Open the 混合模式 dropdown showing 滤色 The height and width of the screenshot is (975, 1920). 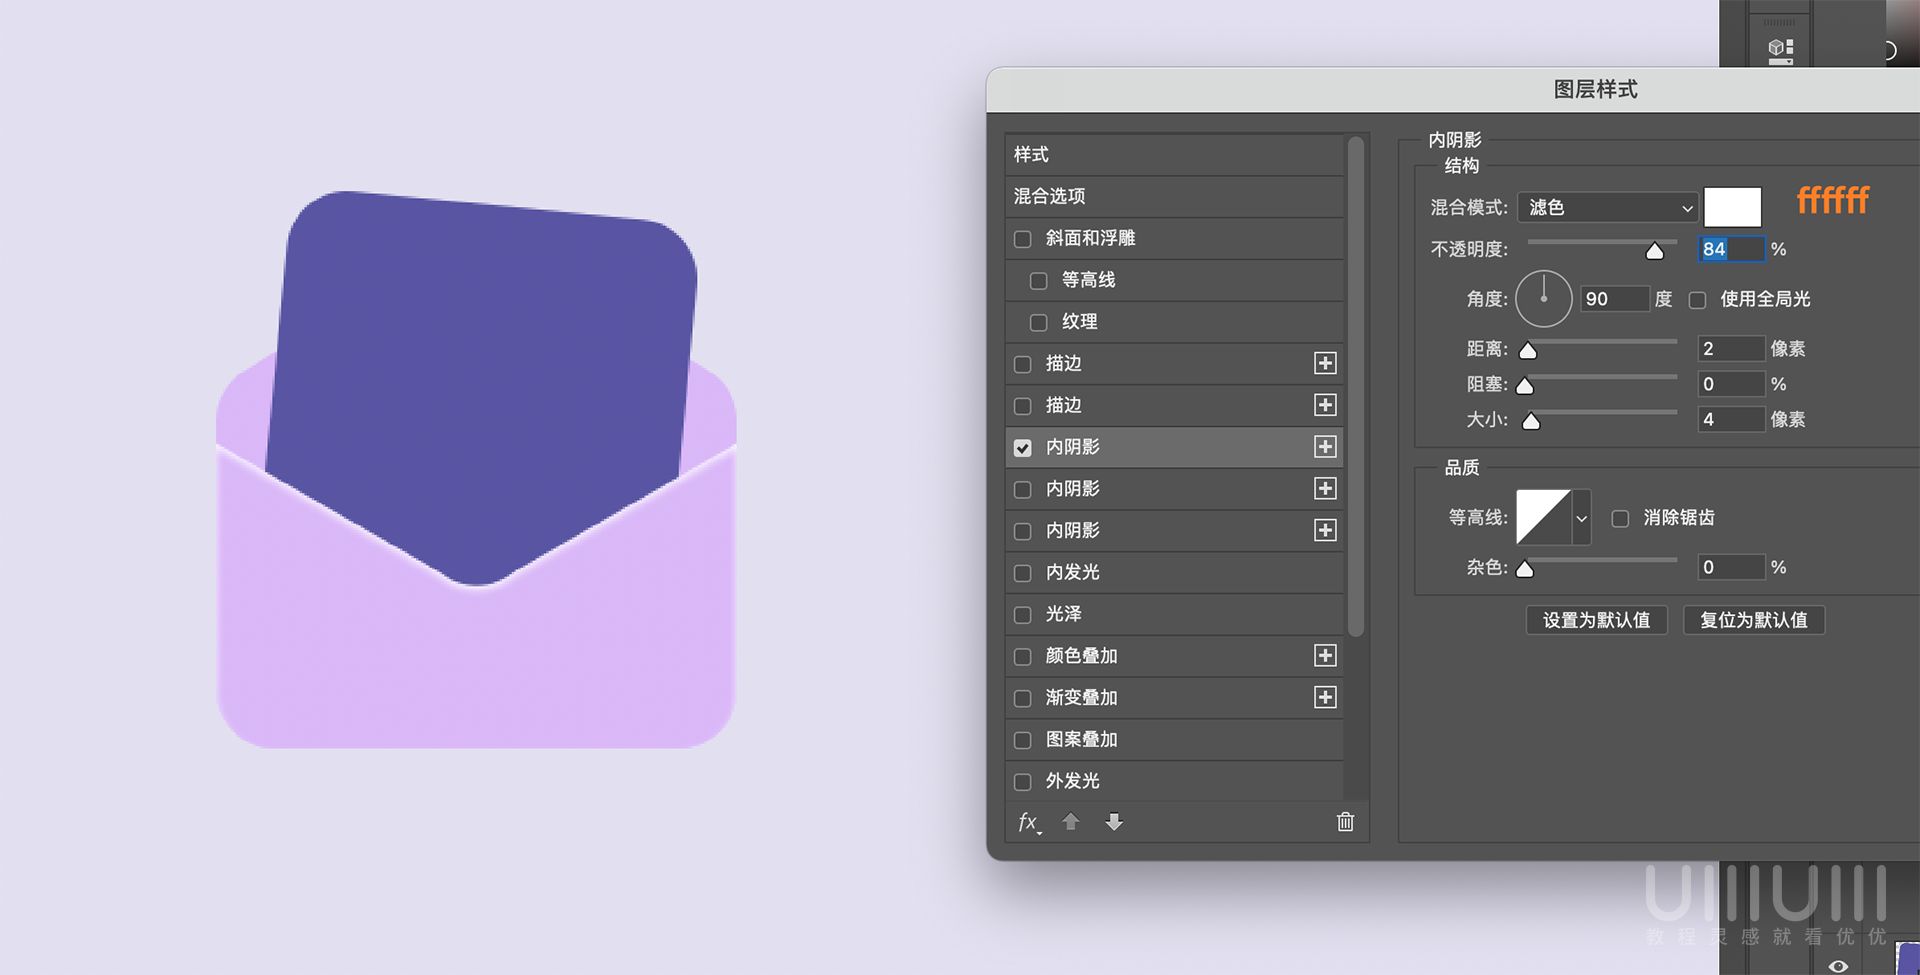click(1605, 207)
